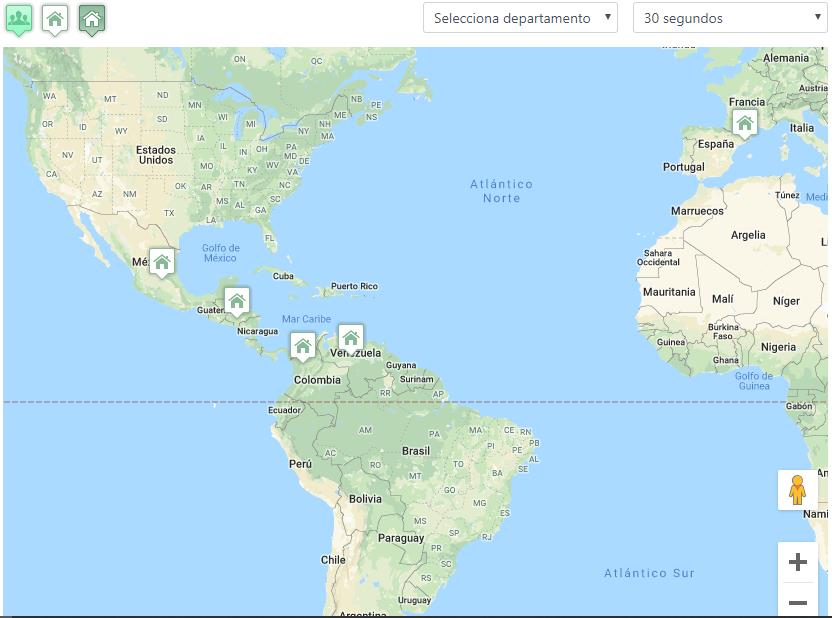
Task: Expand the 30 segundos refresh interval dropdown
Action: coord(729,18)
